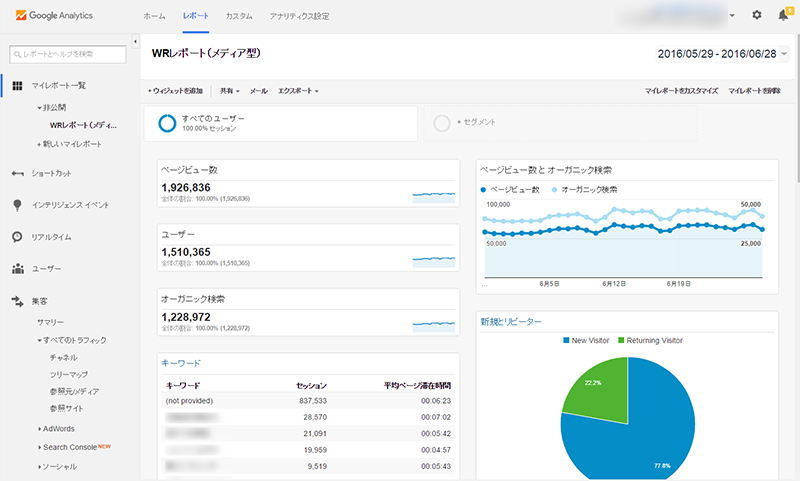This screenshot has width=800, height=481.
Task: Click the ページビュー数 legend dot in chart
Action: 483,190
